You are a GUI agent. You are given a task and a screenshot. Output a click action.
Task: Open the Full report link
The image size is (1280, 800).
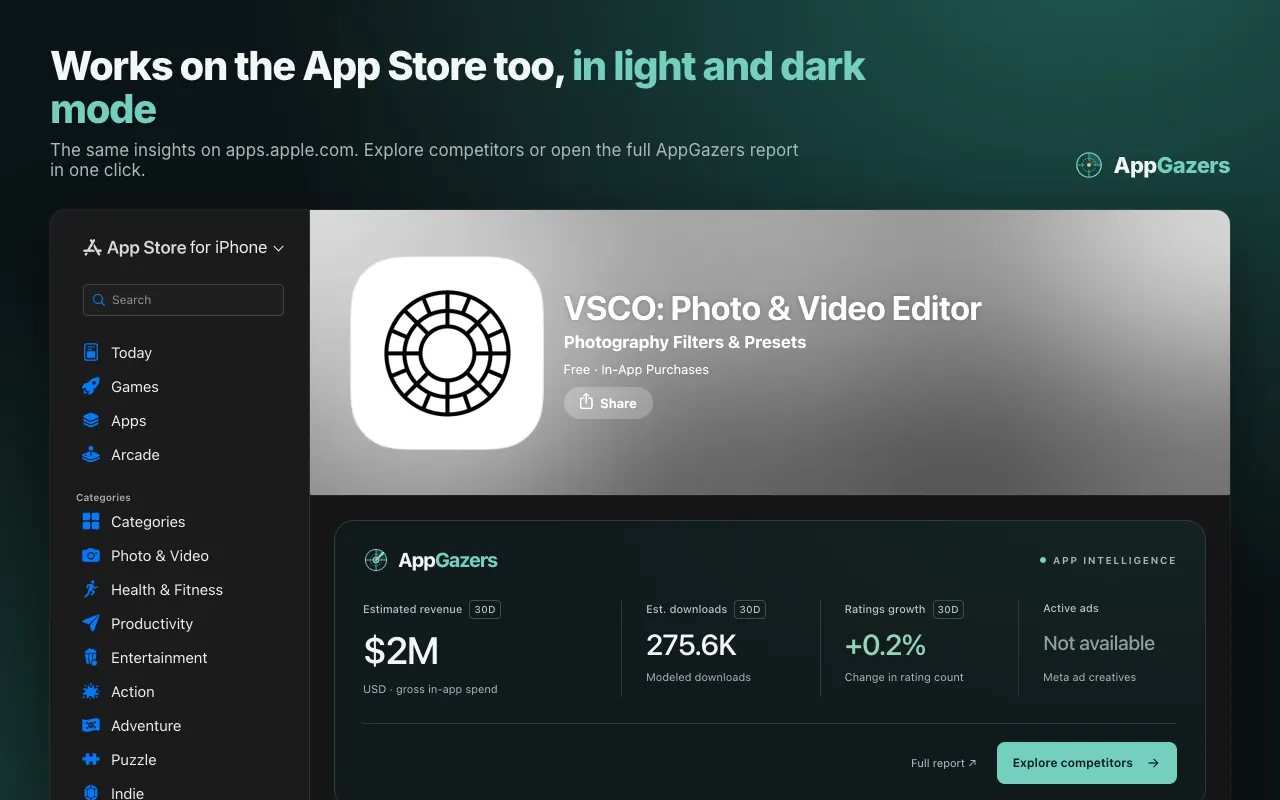tap(943, 763)
